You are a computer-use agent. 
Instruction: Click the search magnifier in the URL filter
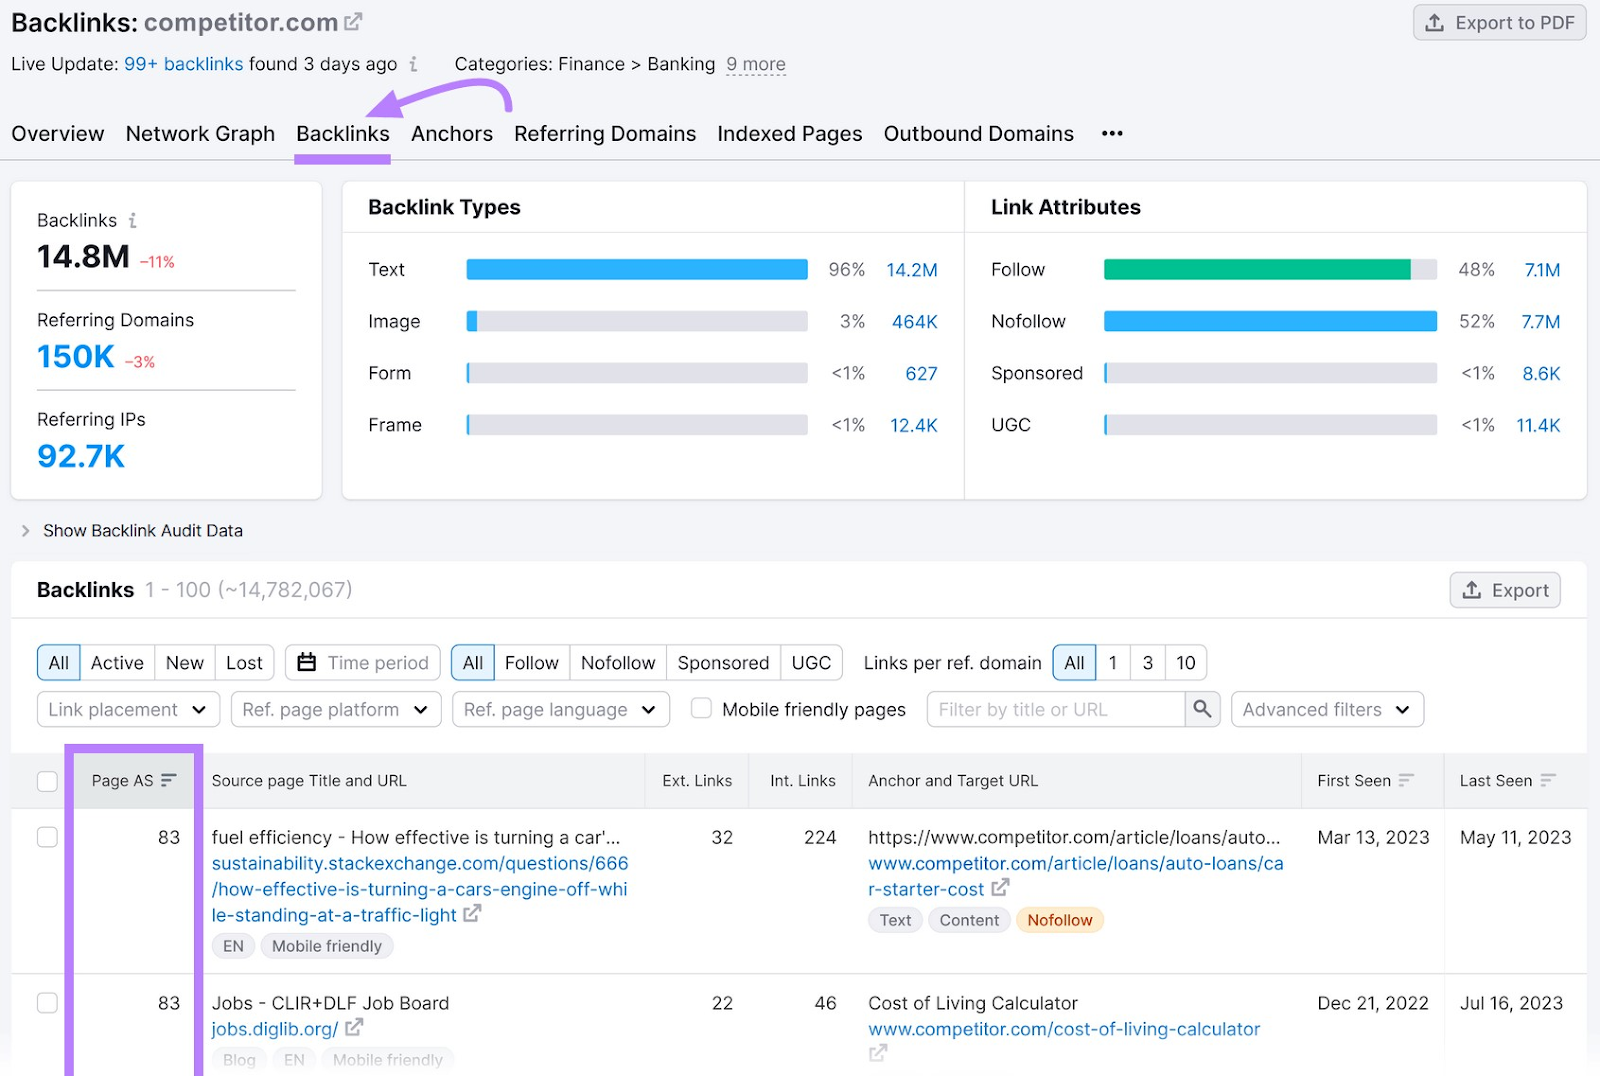coord(1202,709)
